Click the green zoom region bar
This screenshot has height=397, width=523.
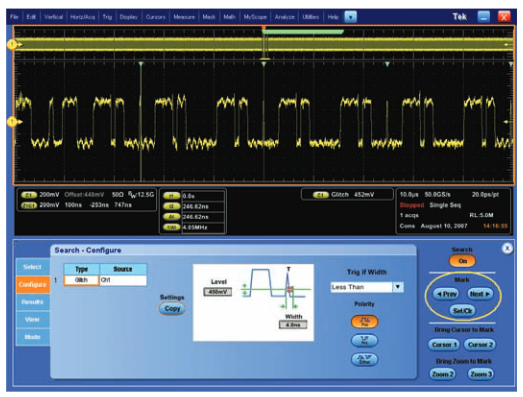[x=303, y=32]
